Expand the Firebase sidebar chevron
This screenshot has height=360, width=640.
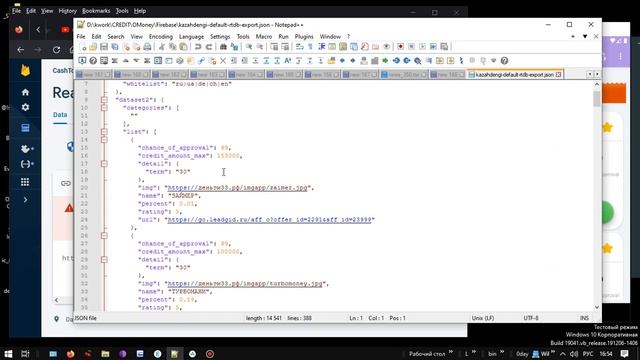click(25, 200)
